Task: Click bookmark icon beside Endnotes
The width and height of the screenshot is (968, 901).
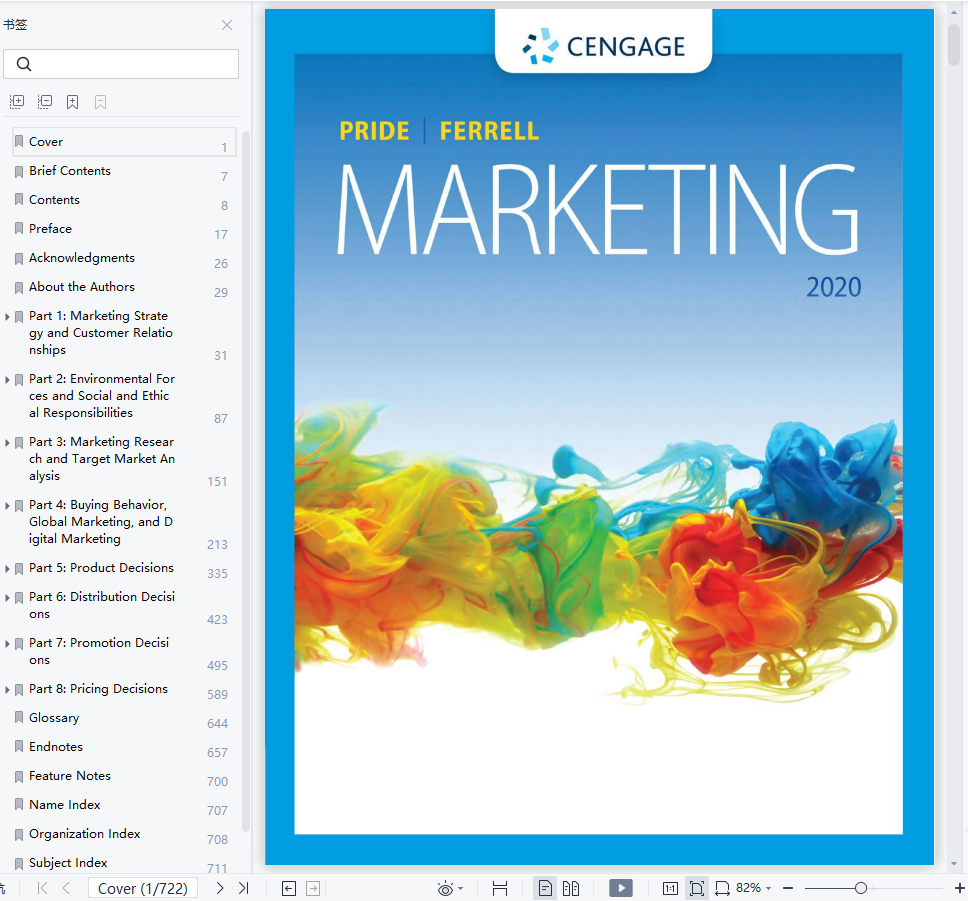Action: pyautogui.click(x=19, y=747)
